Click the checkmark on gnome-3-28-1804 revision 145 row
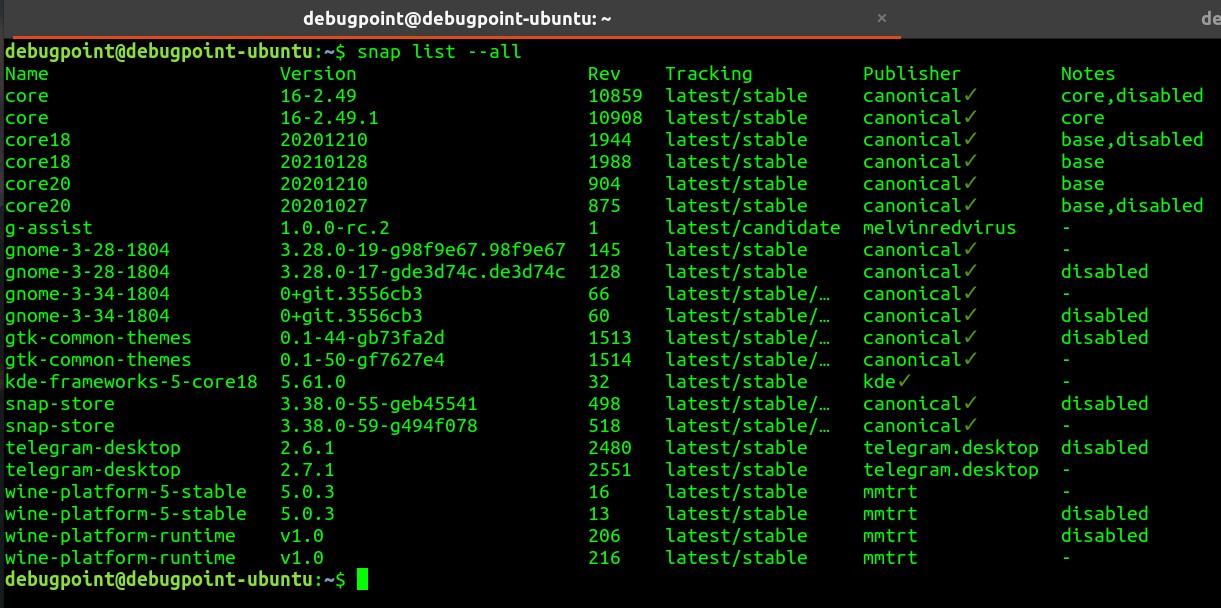Image resolution: width=1221 pixels, height=608 pixels. 969,249
